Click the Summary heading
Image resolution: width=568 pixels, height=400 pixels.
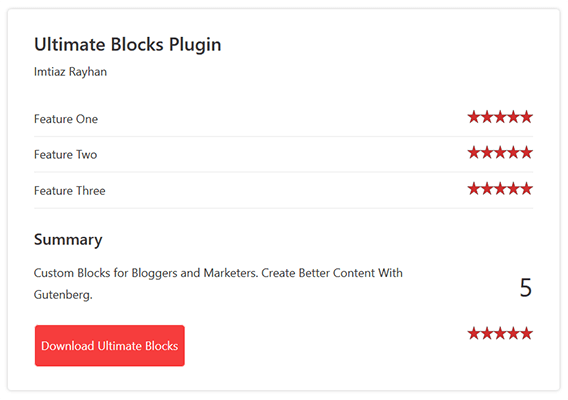click(x=68, y=240)
